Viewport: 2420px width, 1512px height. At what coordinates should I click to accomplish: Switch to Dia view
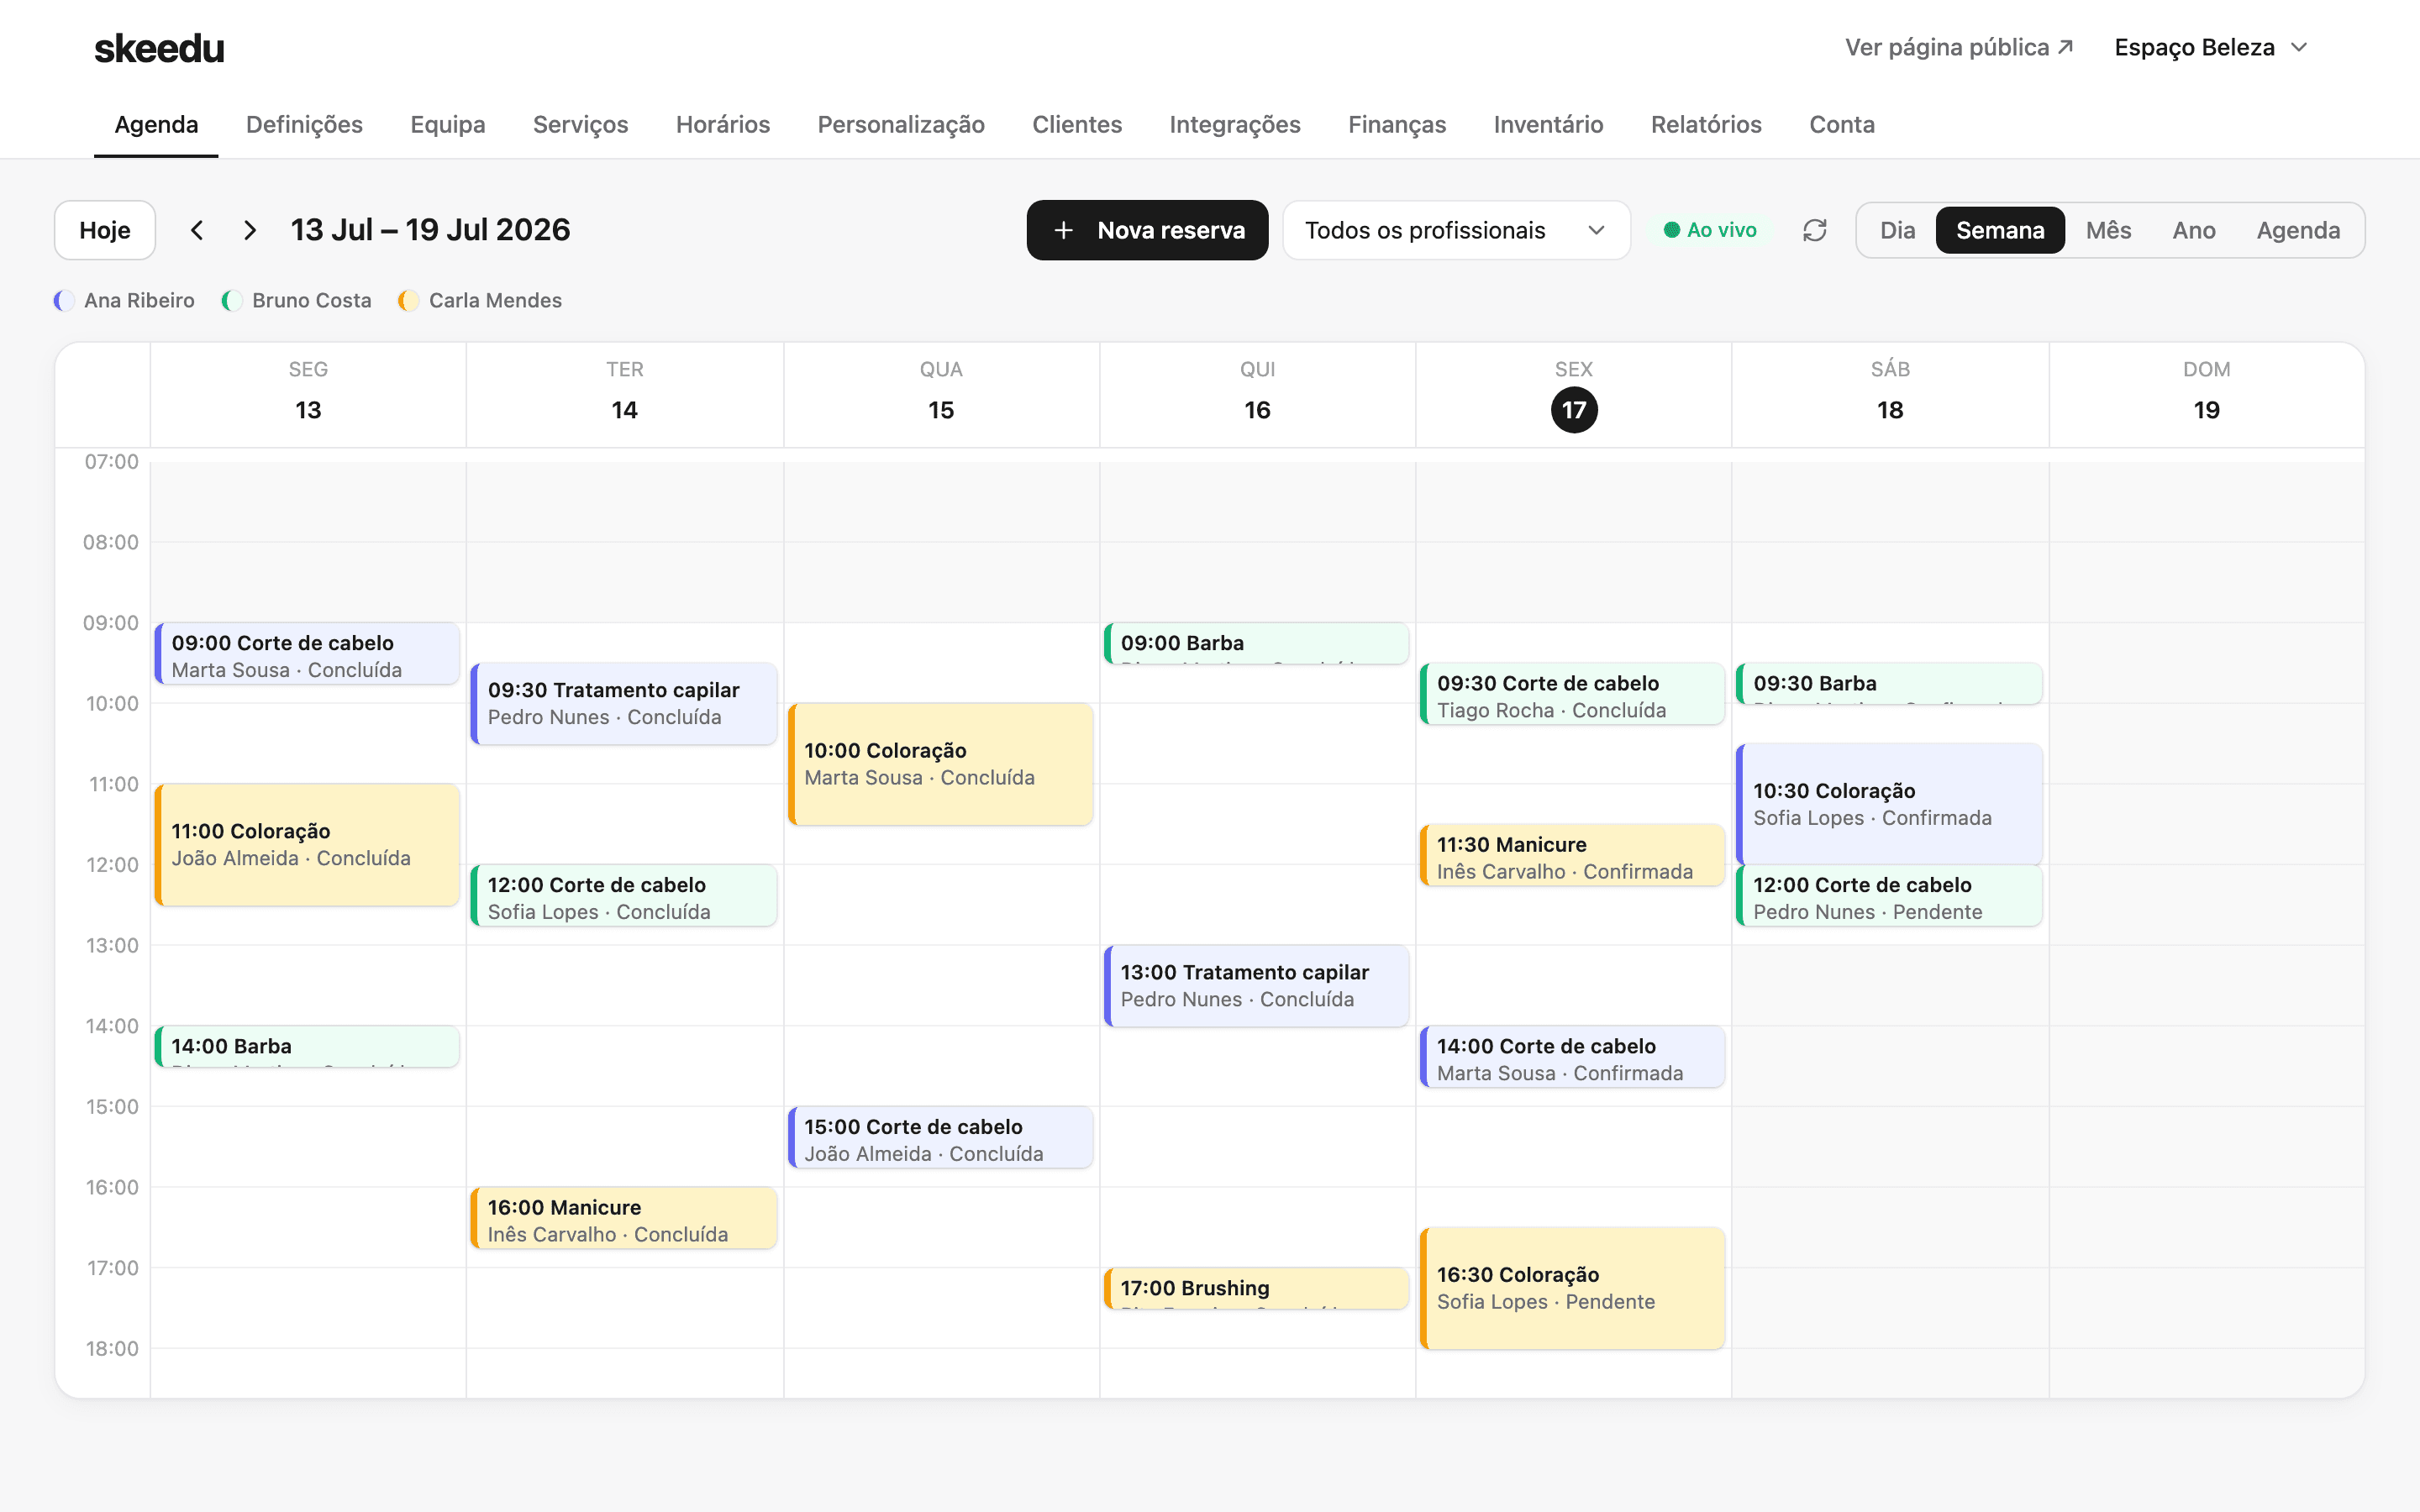click(1897, 230)
